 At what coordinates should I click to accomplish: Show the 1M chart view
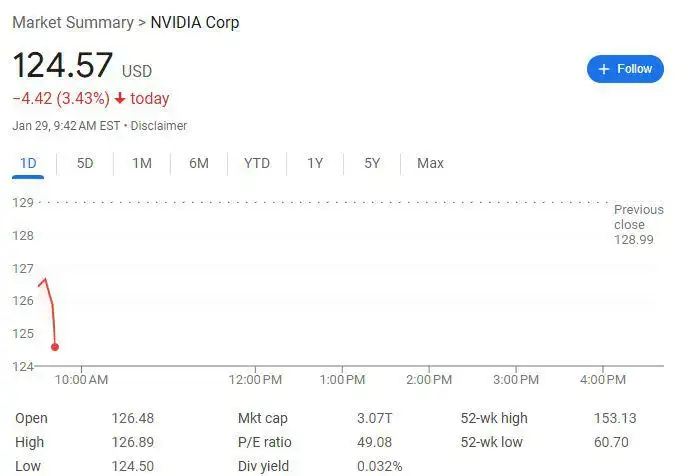click(x=142, y=163)
